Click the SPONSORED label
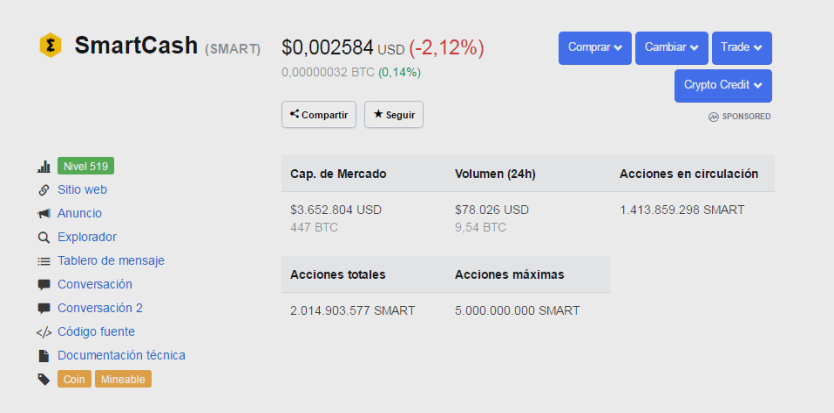Screen dimensions: 834x413 [x=746, y=117]
